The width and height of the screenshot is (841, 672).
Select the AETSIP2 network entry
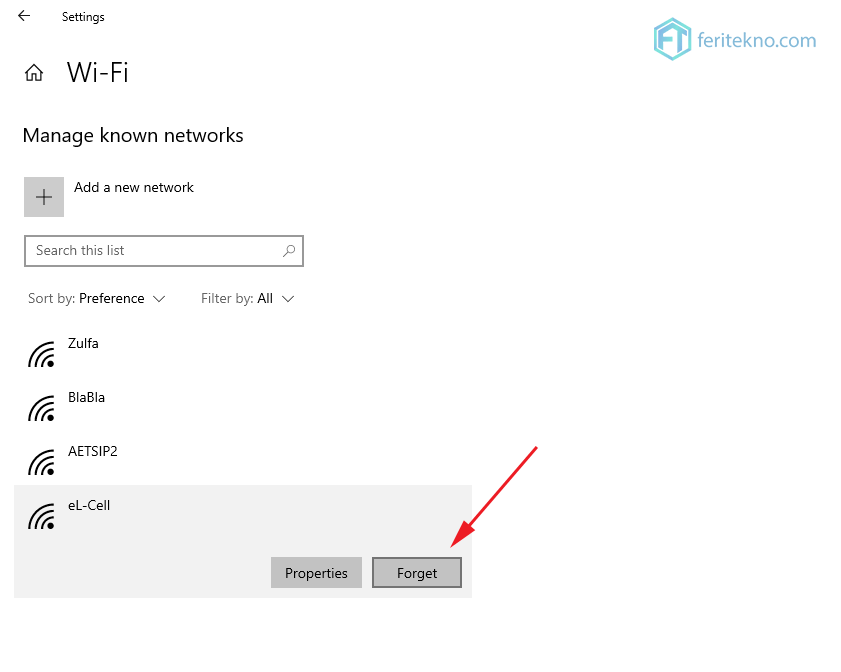coord(243,462)
